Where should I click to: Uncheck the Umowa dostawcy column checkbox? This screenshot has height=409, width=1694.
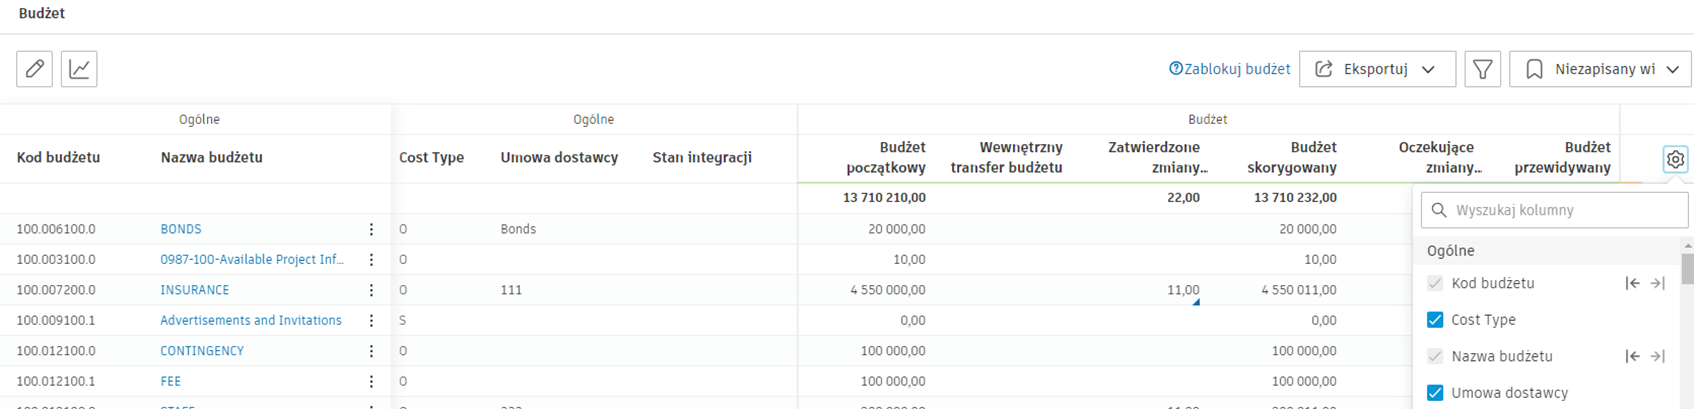(1435, 393)
